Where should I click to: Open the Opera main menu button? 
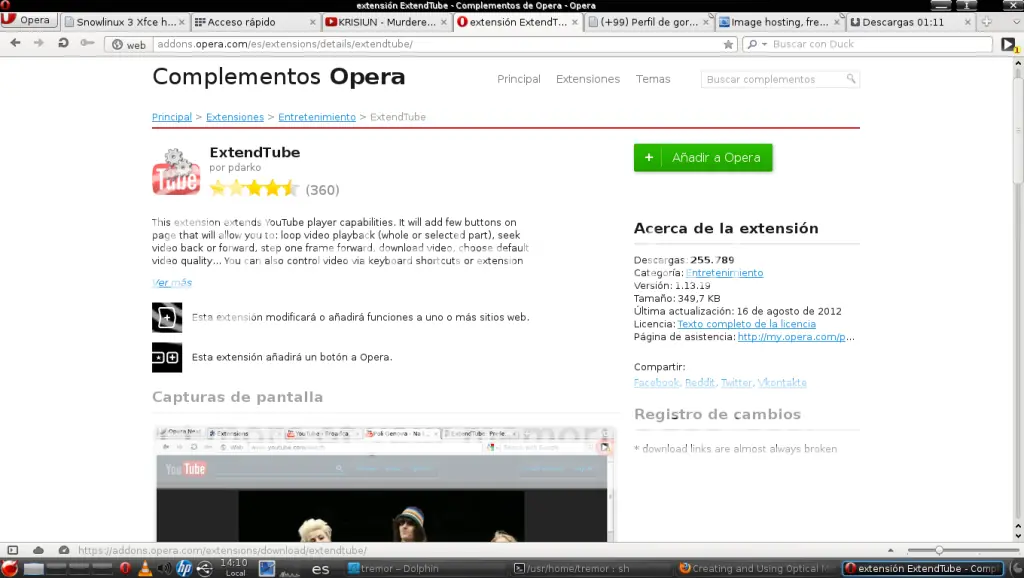point(27,20)
